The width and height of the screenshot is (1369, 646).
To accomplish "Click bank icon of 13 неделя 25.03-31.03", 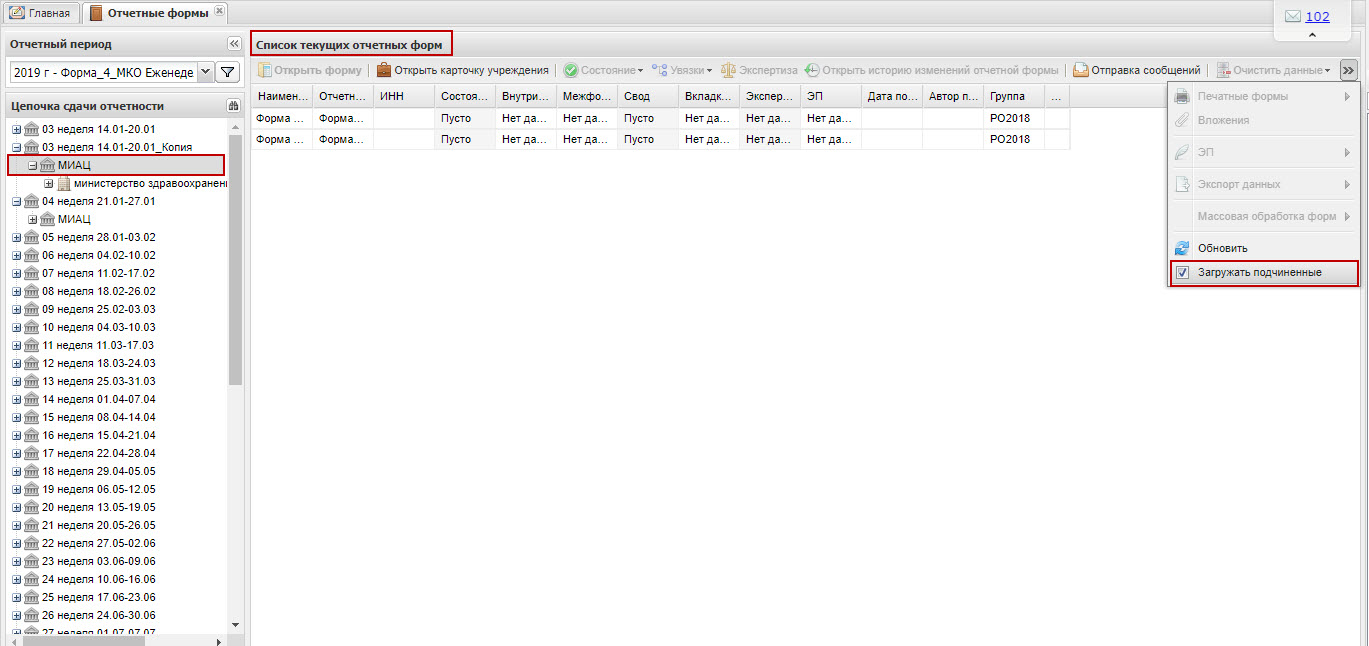I will [x=31, y=381].
